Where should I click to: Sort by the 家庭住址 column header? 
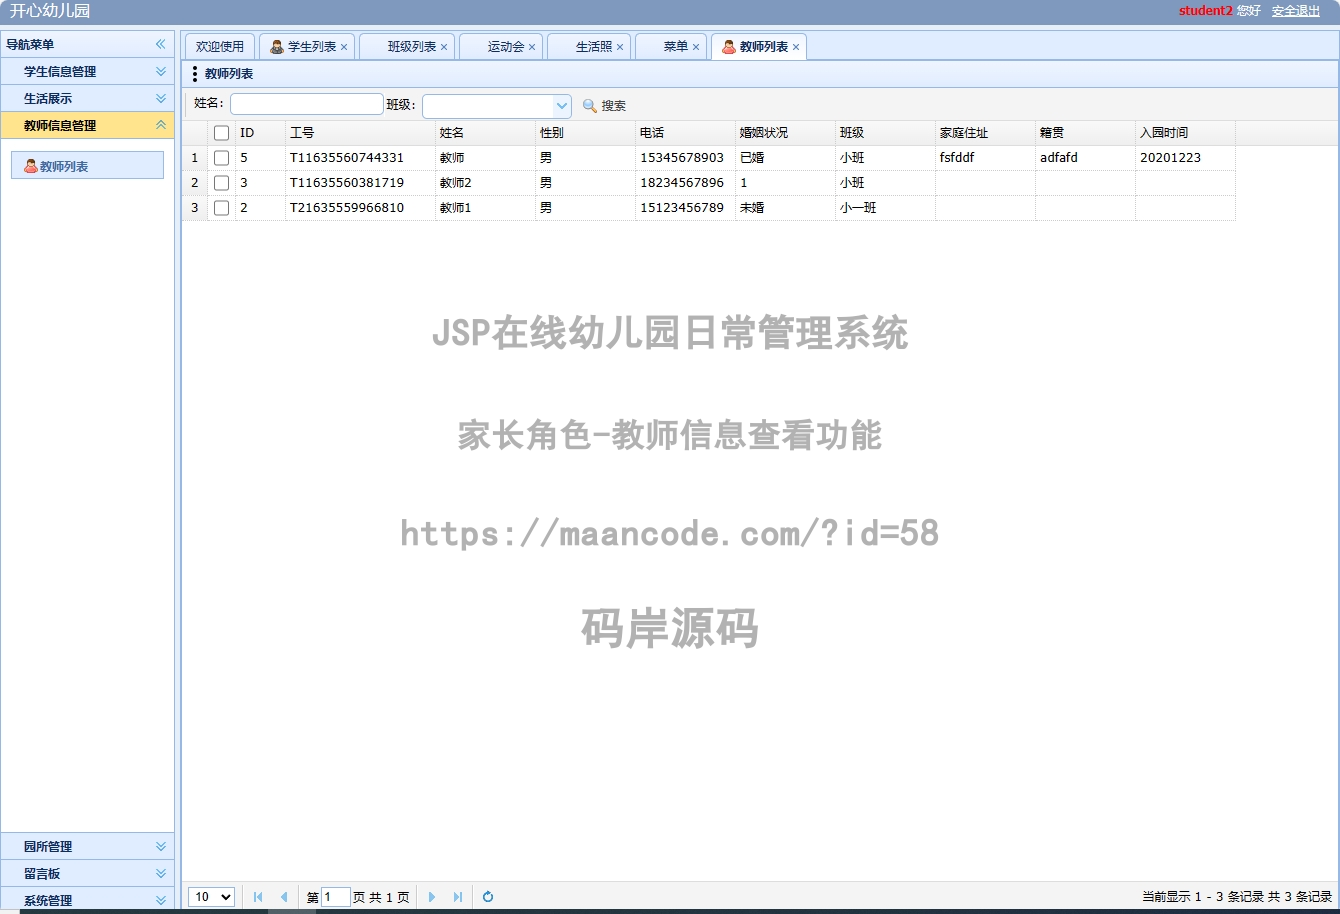point(985,133)
